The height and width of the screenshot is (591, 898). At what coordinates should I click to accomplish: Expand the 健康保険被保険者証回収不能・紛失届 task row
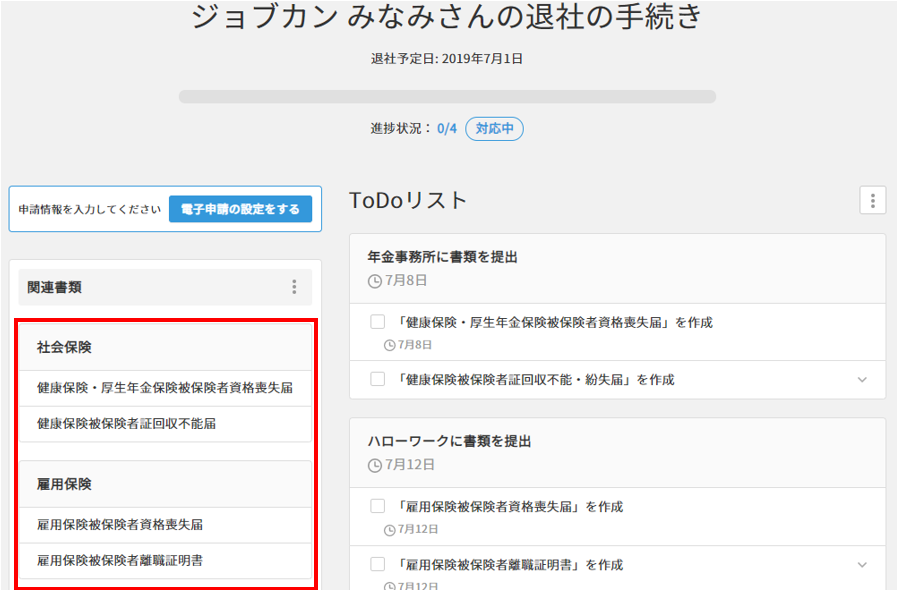[862, 380]
